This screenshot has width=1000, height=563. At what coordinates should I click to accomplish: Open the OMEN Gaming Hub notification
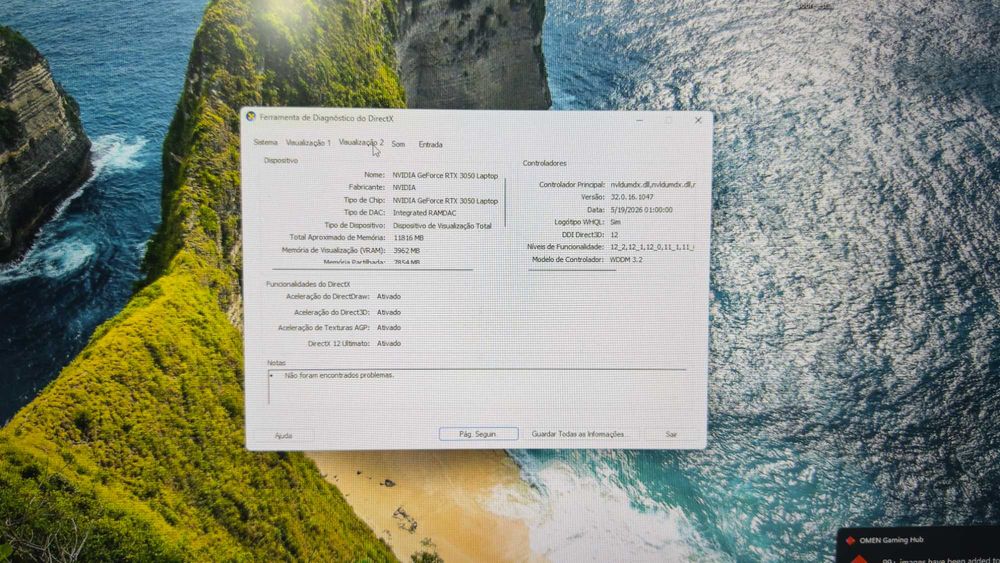[x=918, y=545]
